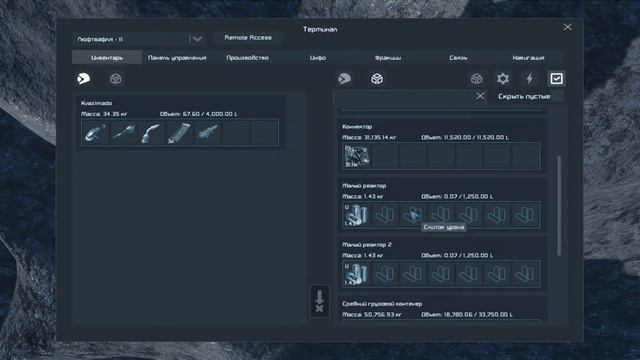Select the 3x stacked item in Xvazimado inventory

click(x=180, y=132)
